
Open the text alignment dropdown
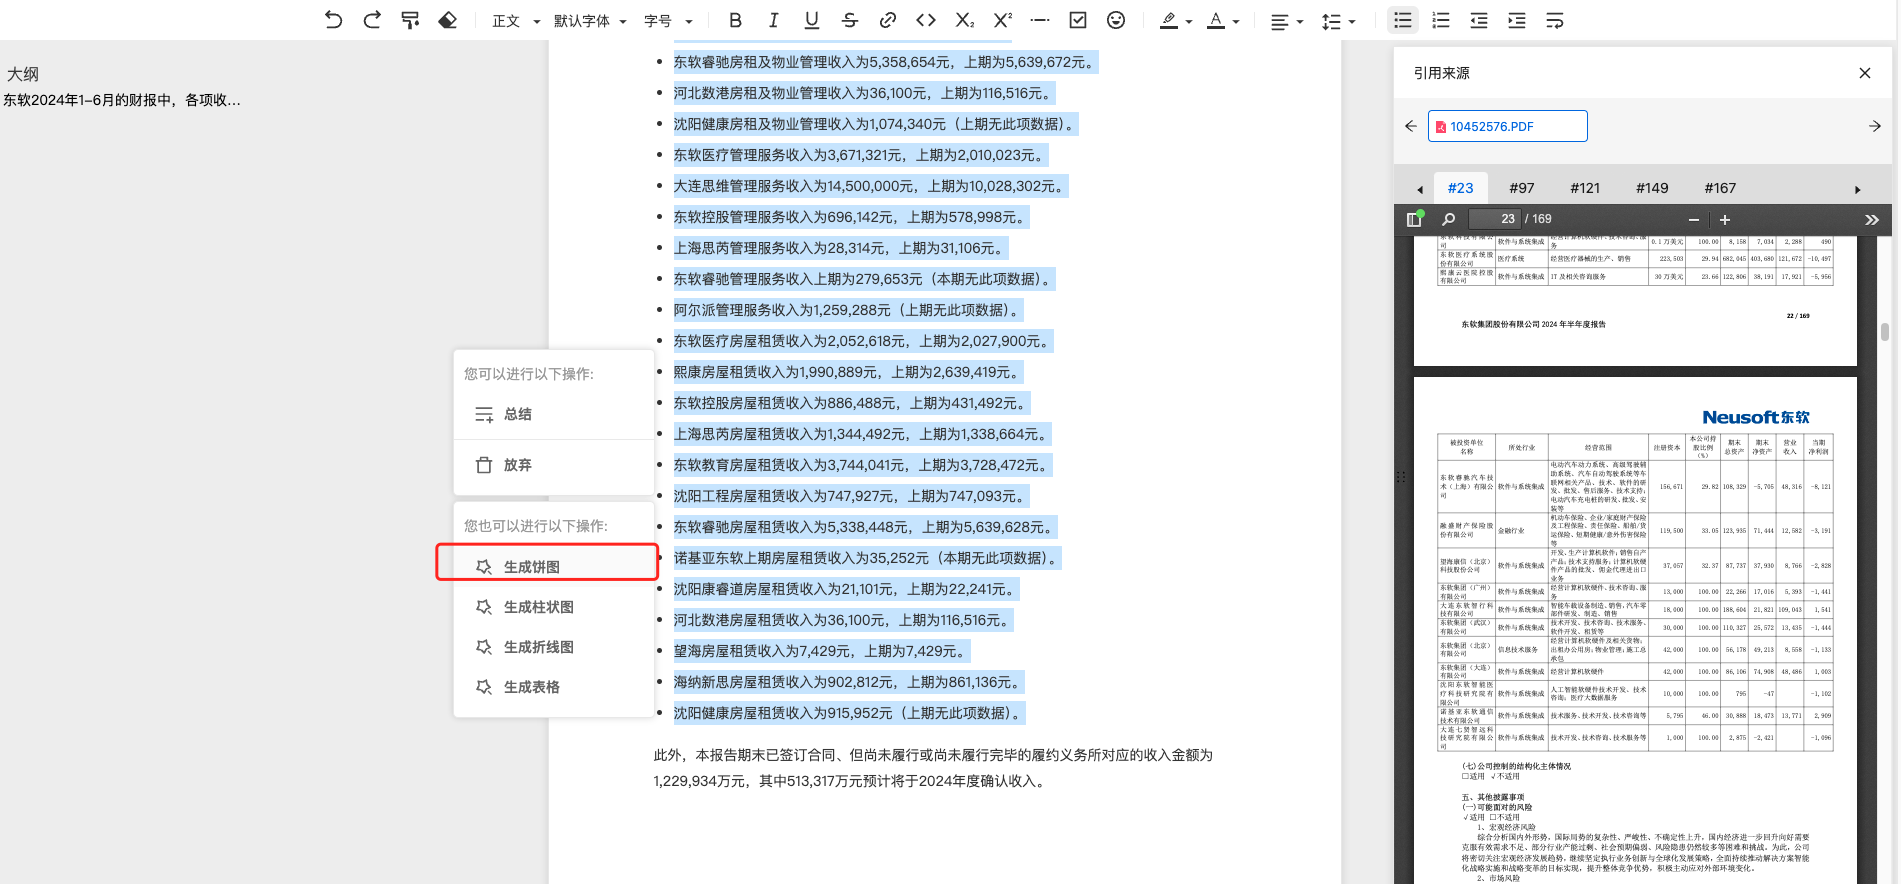1286,21
